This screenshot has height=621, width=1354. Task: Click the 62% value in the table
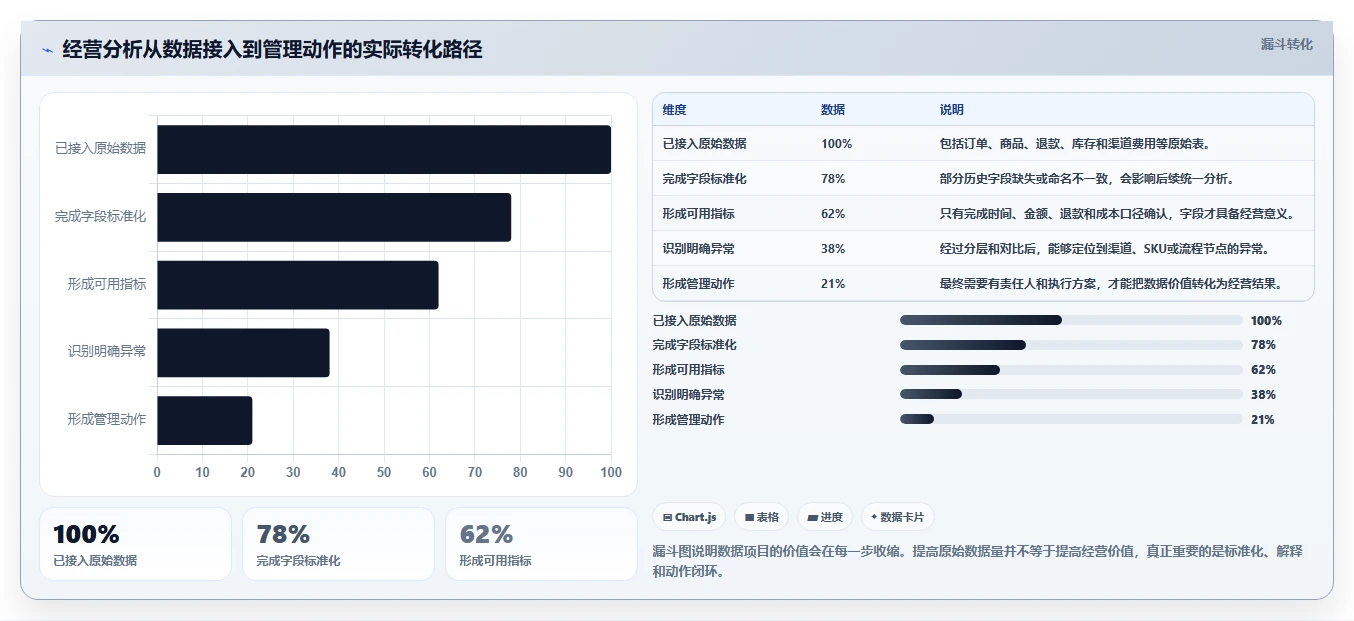(833, 214)
